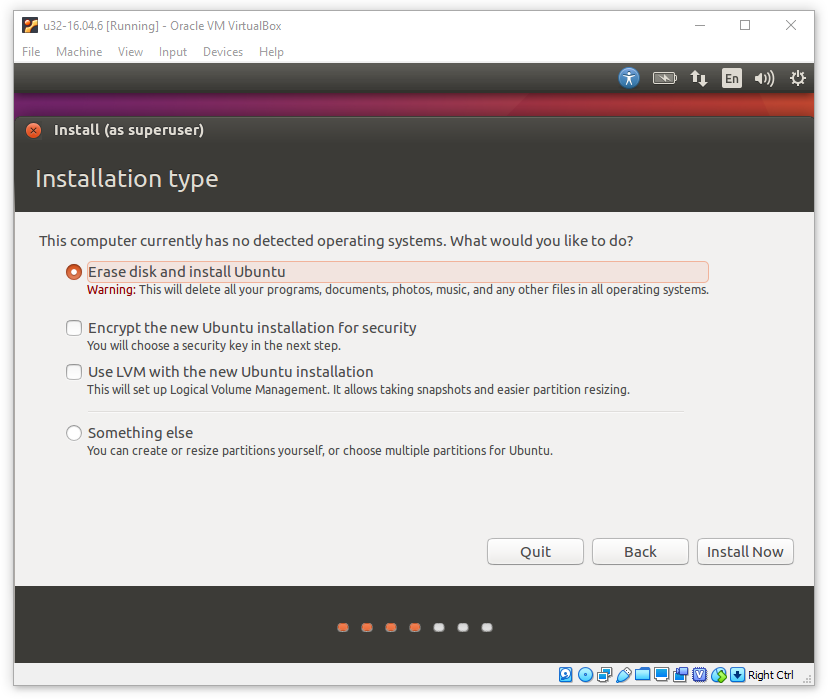The width and height of the screenshot is (830, 700).
Task: Select Erase disk and install Ubuntu
Action: [x=74, y=272]
